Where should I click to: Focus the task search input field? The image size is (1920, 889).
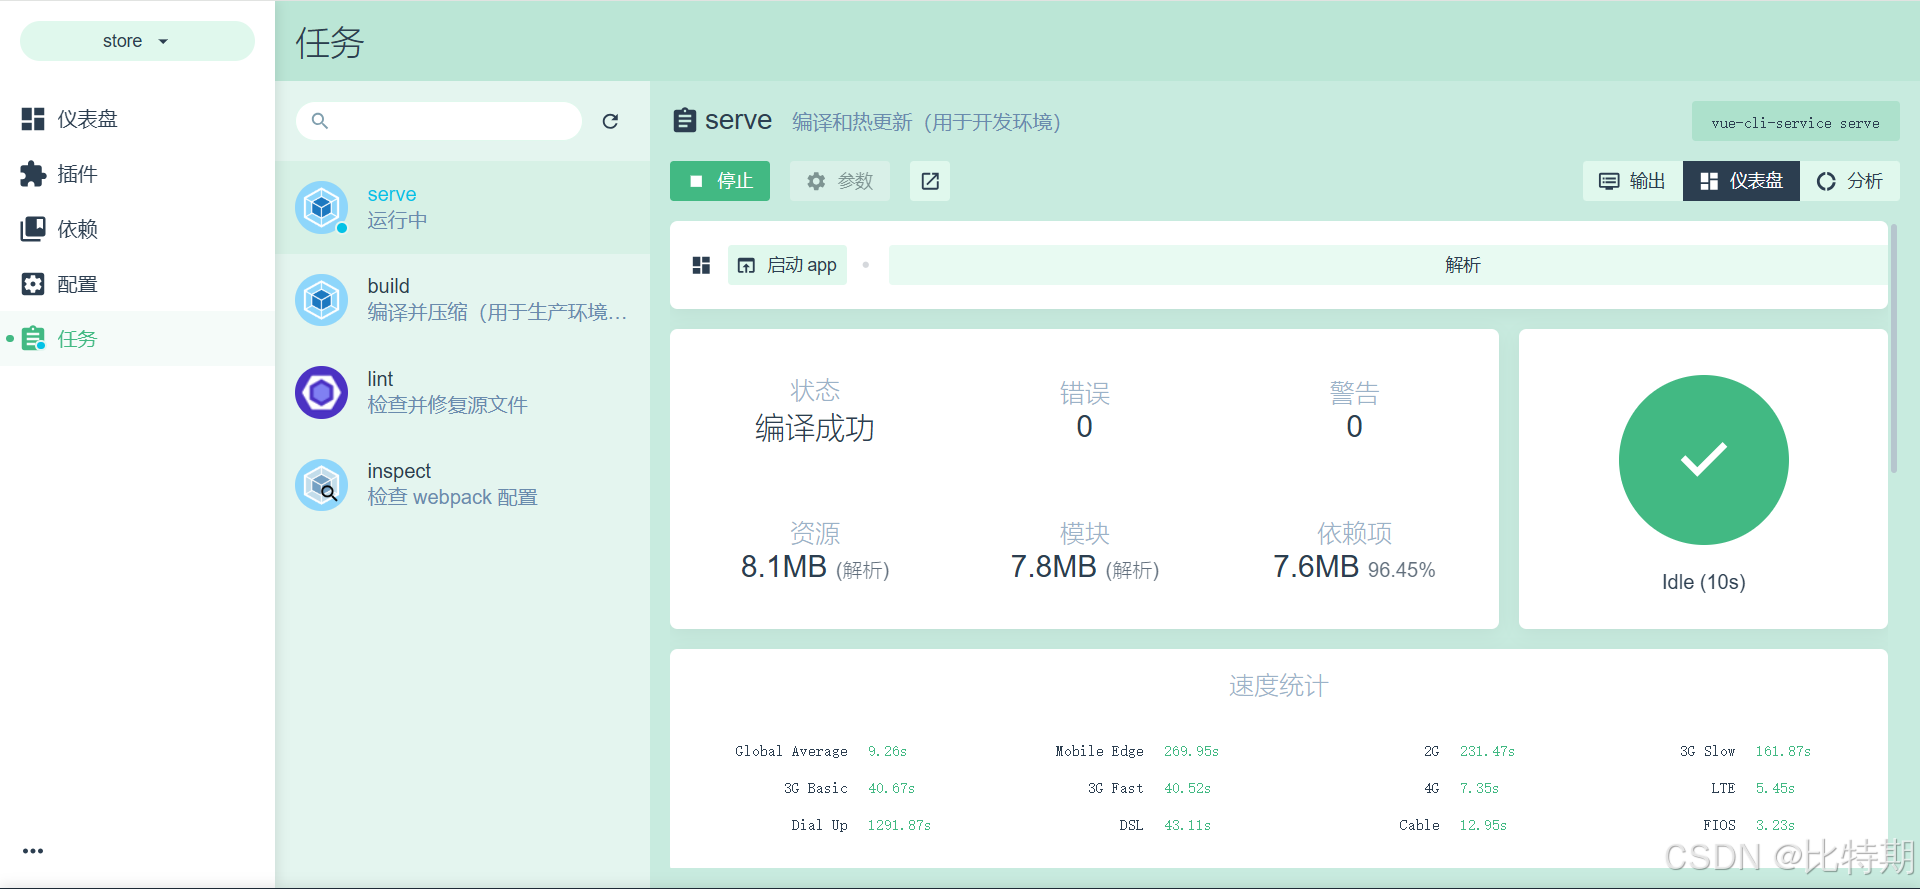tap(439, 121)
